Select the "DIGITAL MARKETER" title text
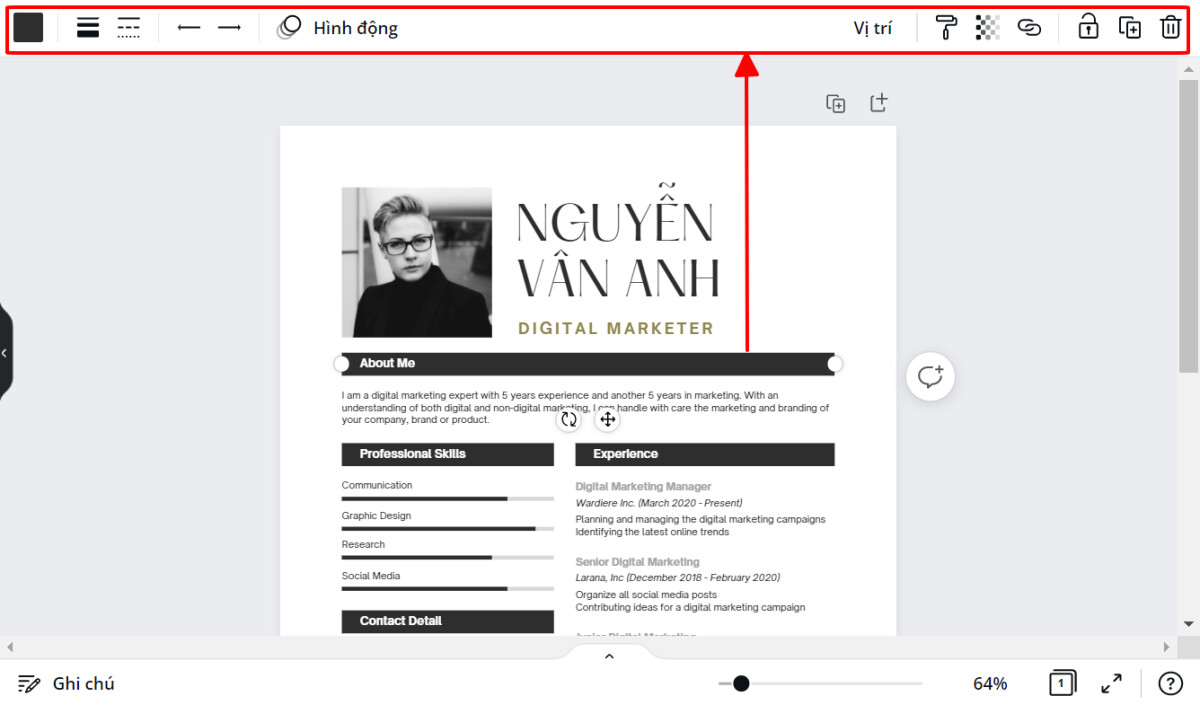 616,328
